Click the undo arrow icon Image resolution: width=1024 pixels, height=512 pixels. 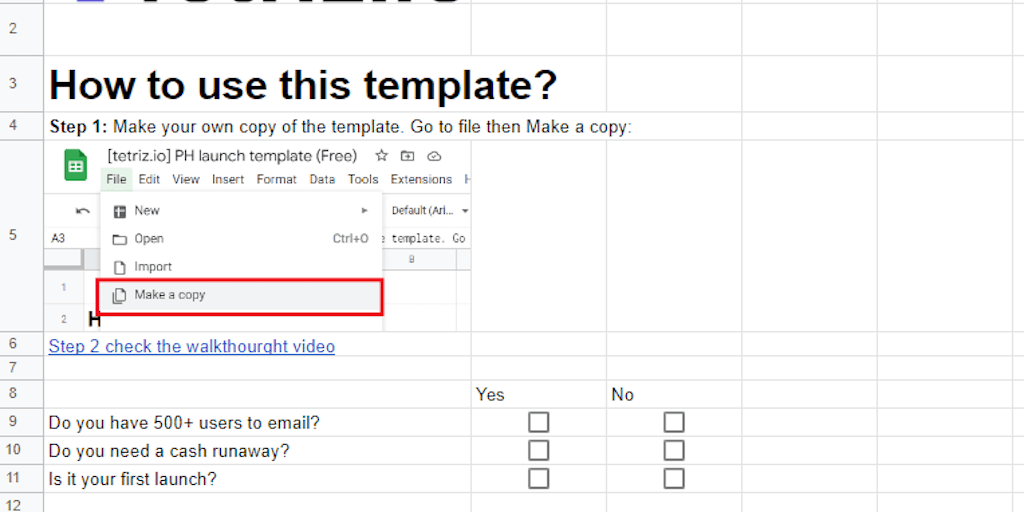(82, 211)
